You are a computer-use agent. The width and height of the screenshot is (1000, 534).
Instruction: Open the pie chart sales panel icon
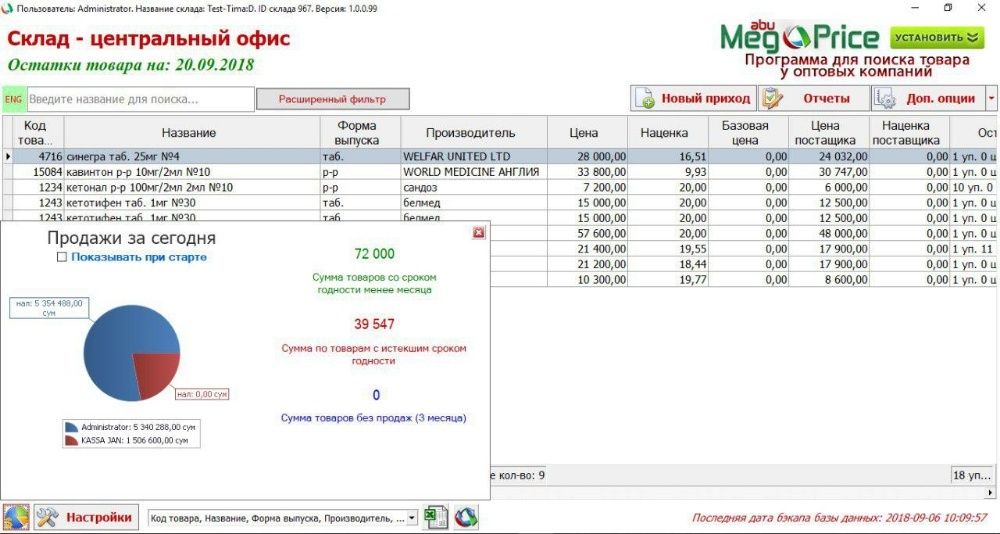coord(17,516)
